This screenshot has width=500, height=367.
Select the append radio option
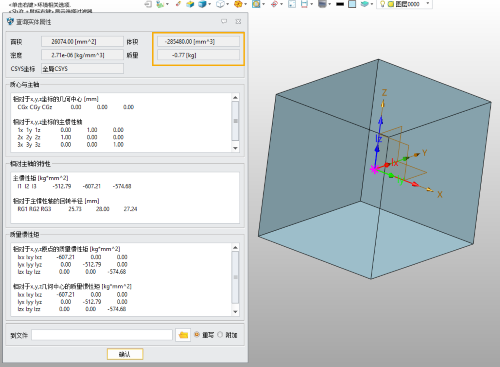[x=220, y=335]
